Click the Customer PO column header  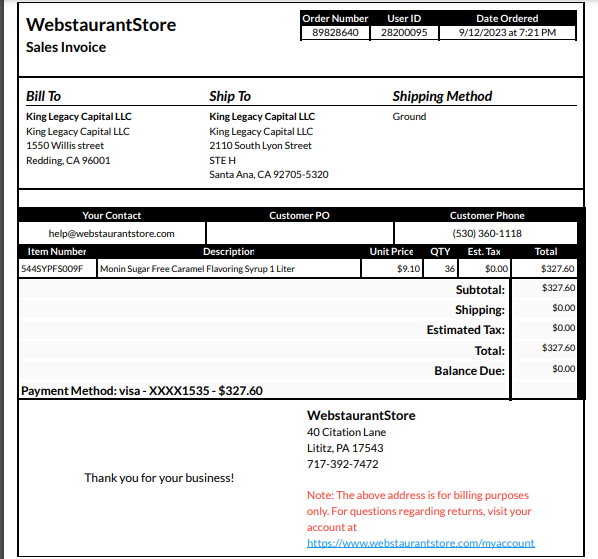[x=299, y=215]
